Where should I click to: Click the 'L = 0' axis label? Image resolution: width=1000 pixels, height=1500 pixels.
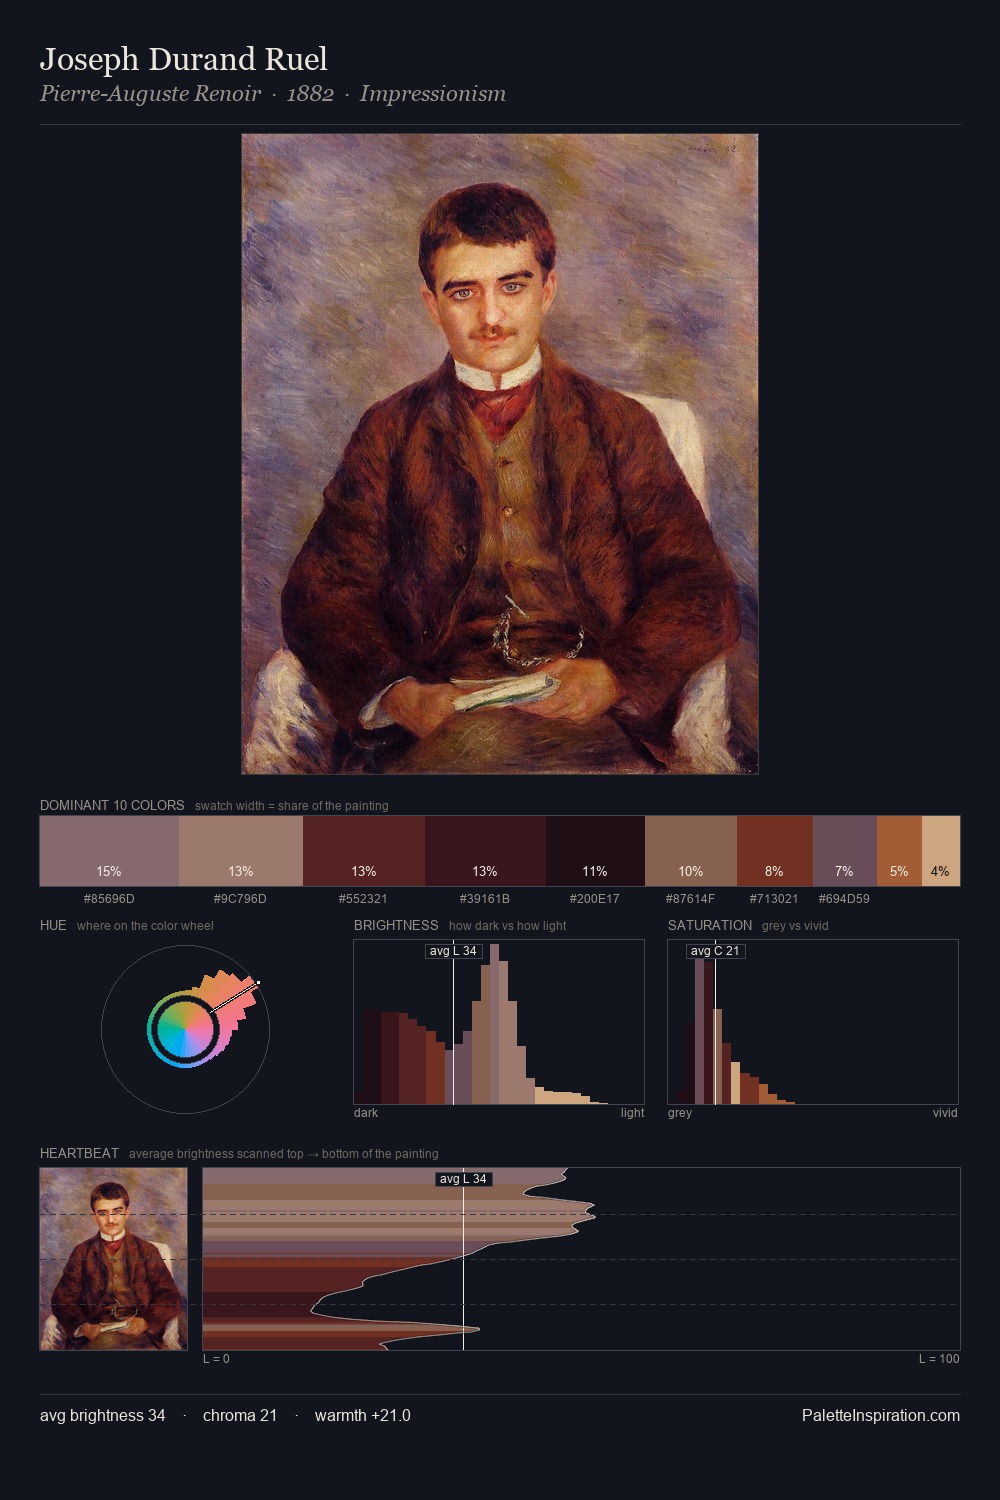point(216,1359)
